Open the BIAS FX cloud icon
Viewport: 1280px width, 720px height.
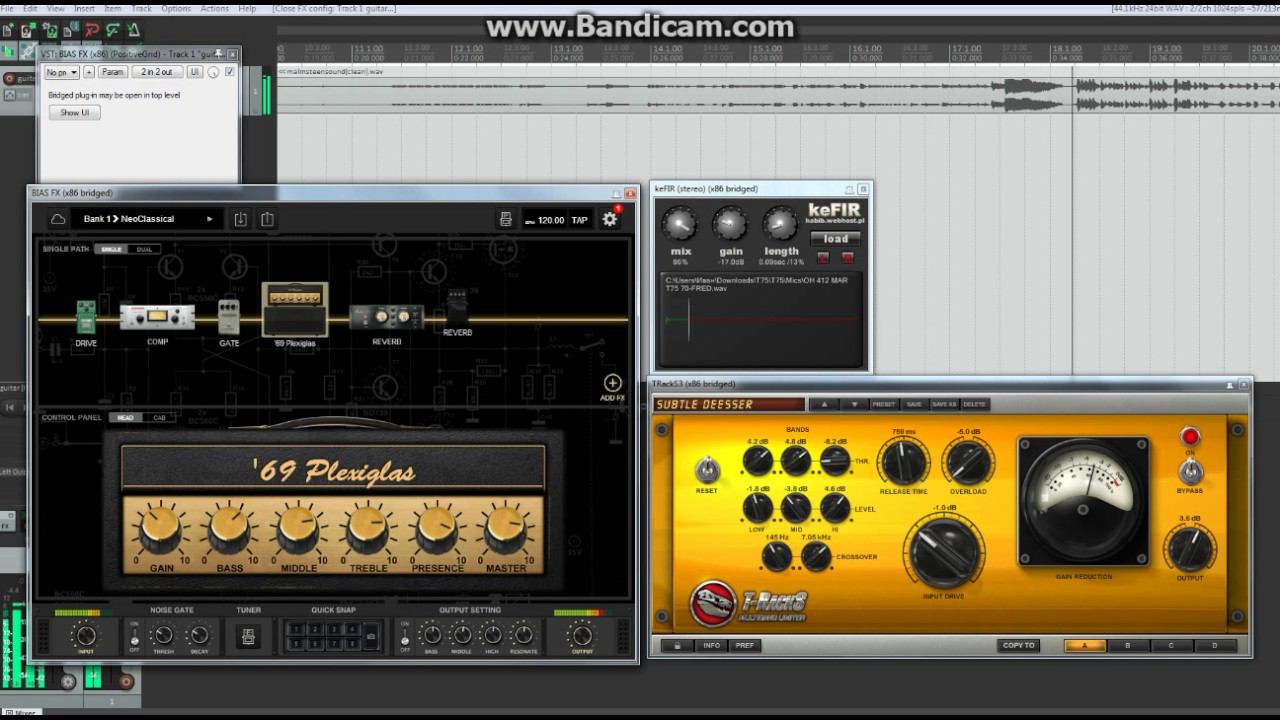(x=58, y=219)
